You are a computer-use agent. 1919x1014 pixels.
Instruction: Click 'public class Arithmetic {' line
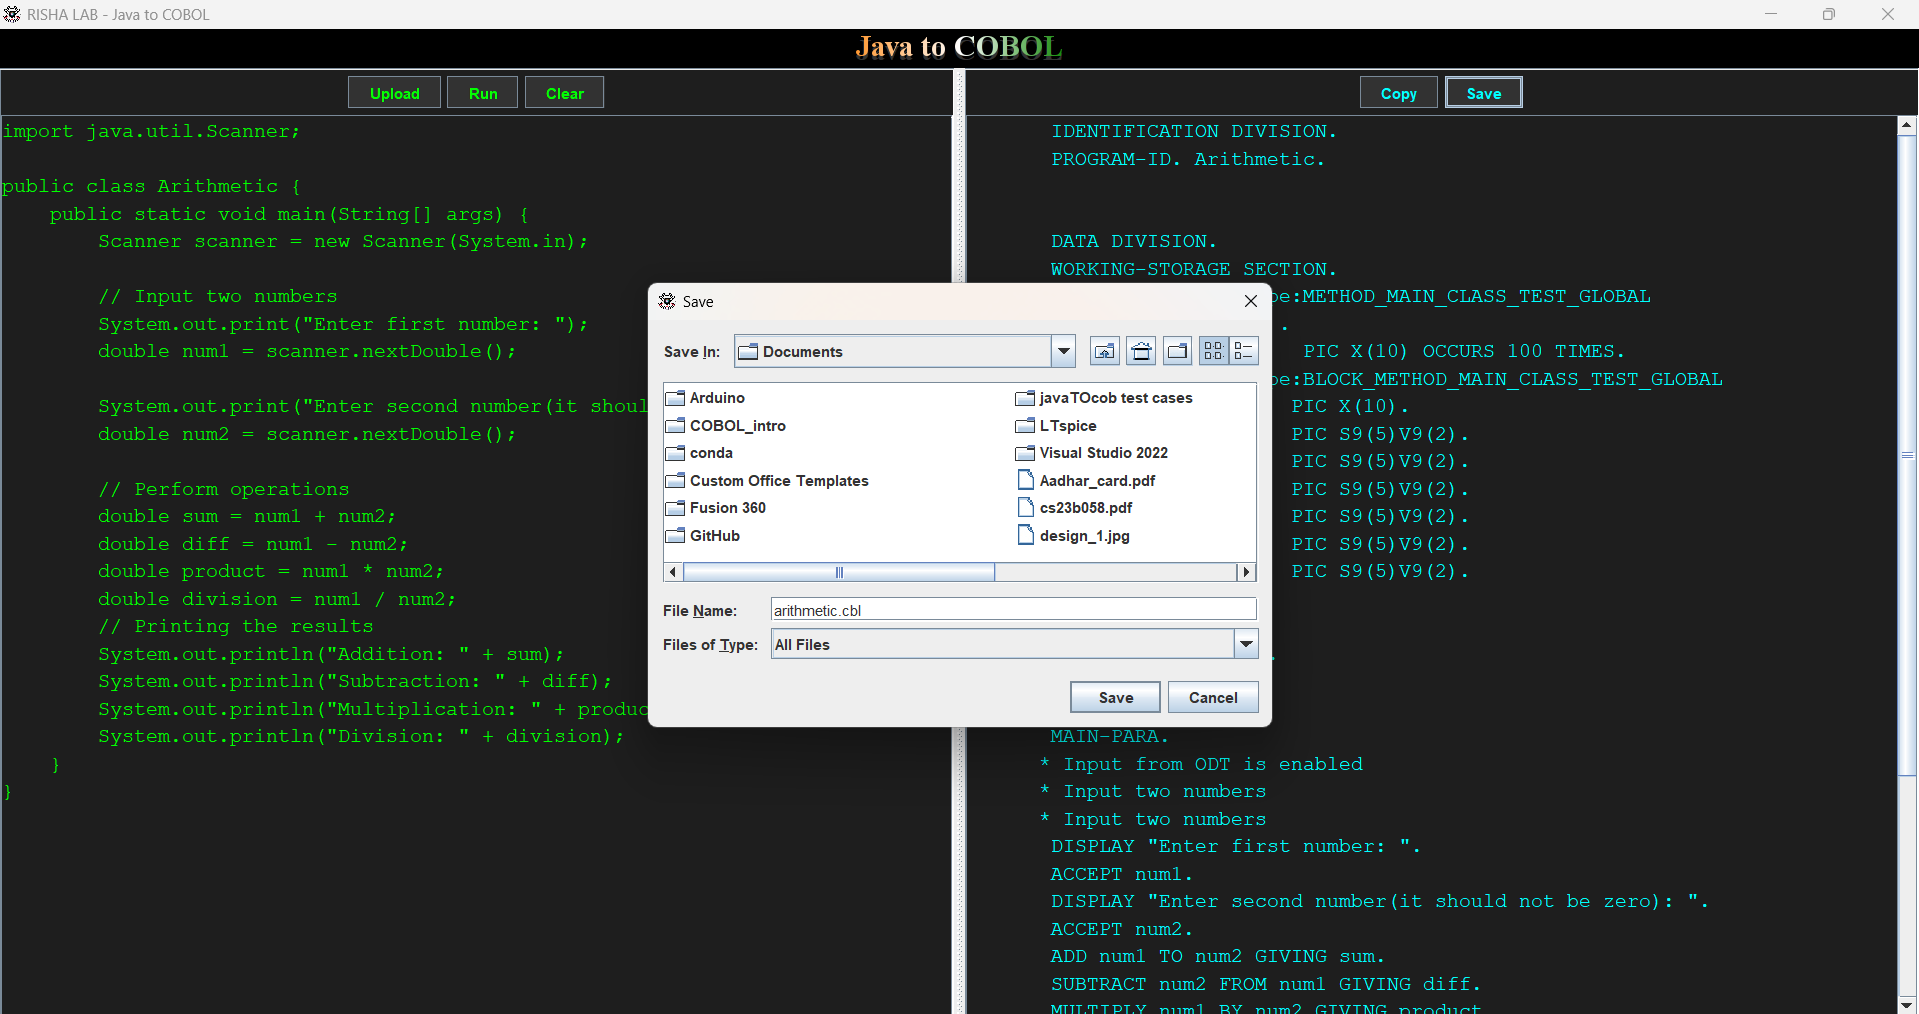[x=151, y=186]
